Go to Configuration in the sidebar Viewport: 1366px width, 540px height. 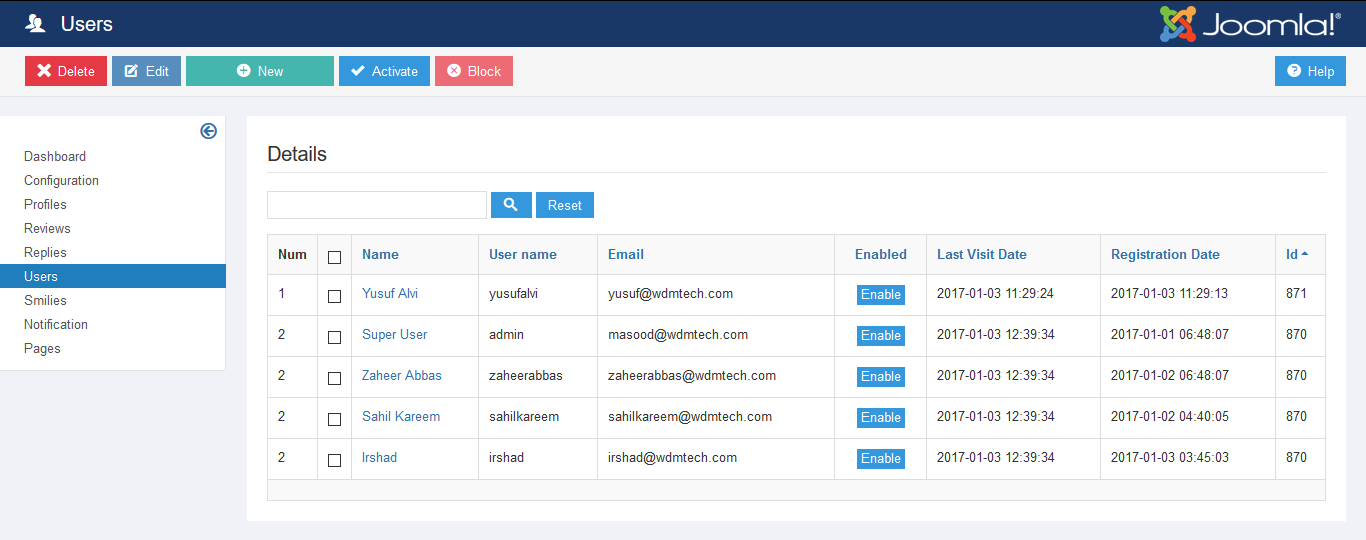point(61,181)
